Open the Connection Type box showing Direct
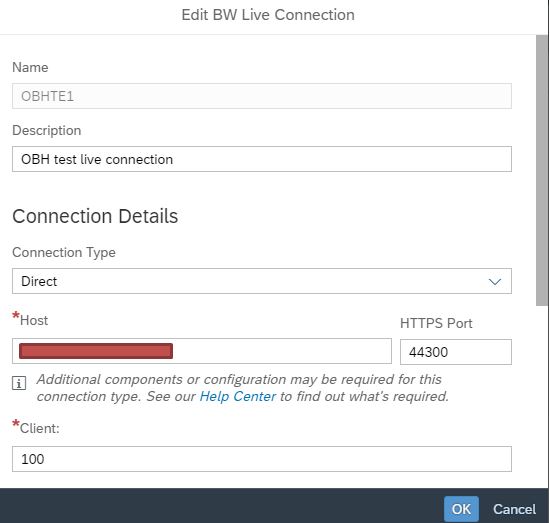 coord(262,281)
